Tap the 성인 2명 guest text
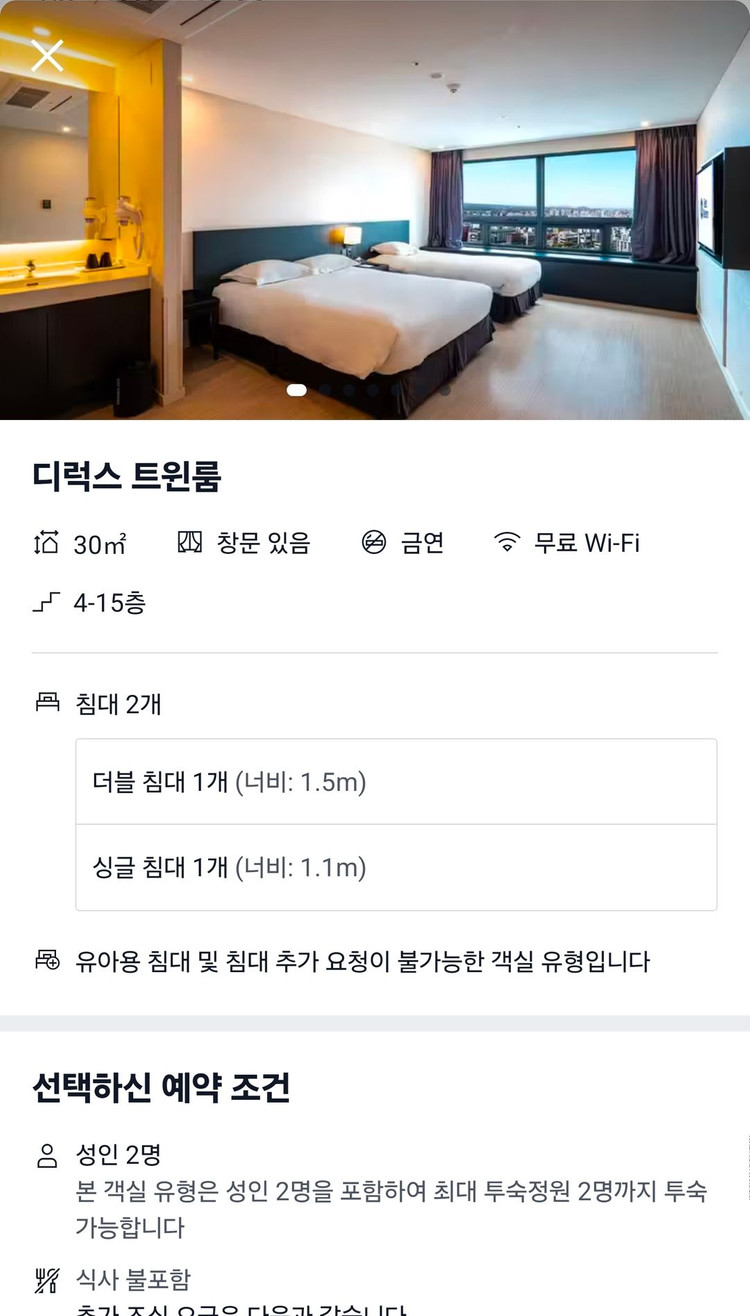Viewport: 750px width, 1316px height. click(x=118, y=1156)
